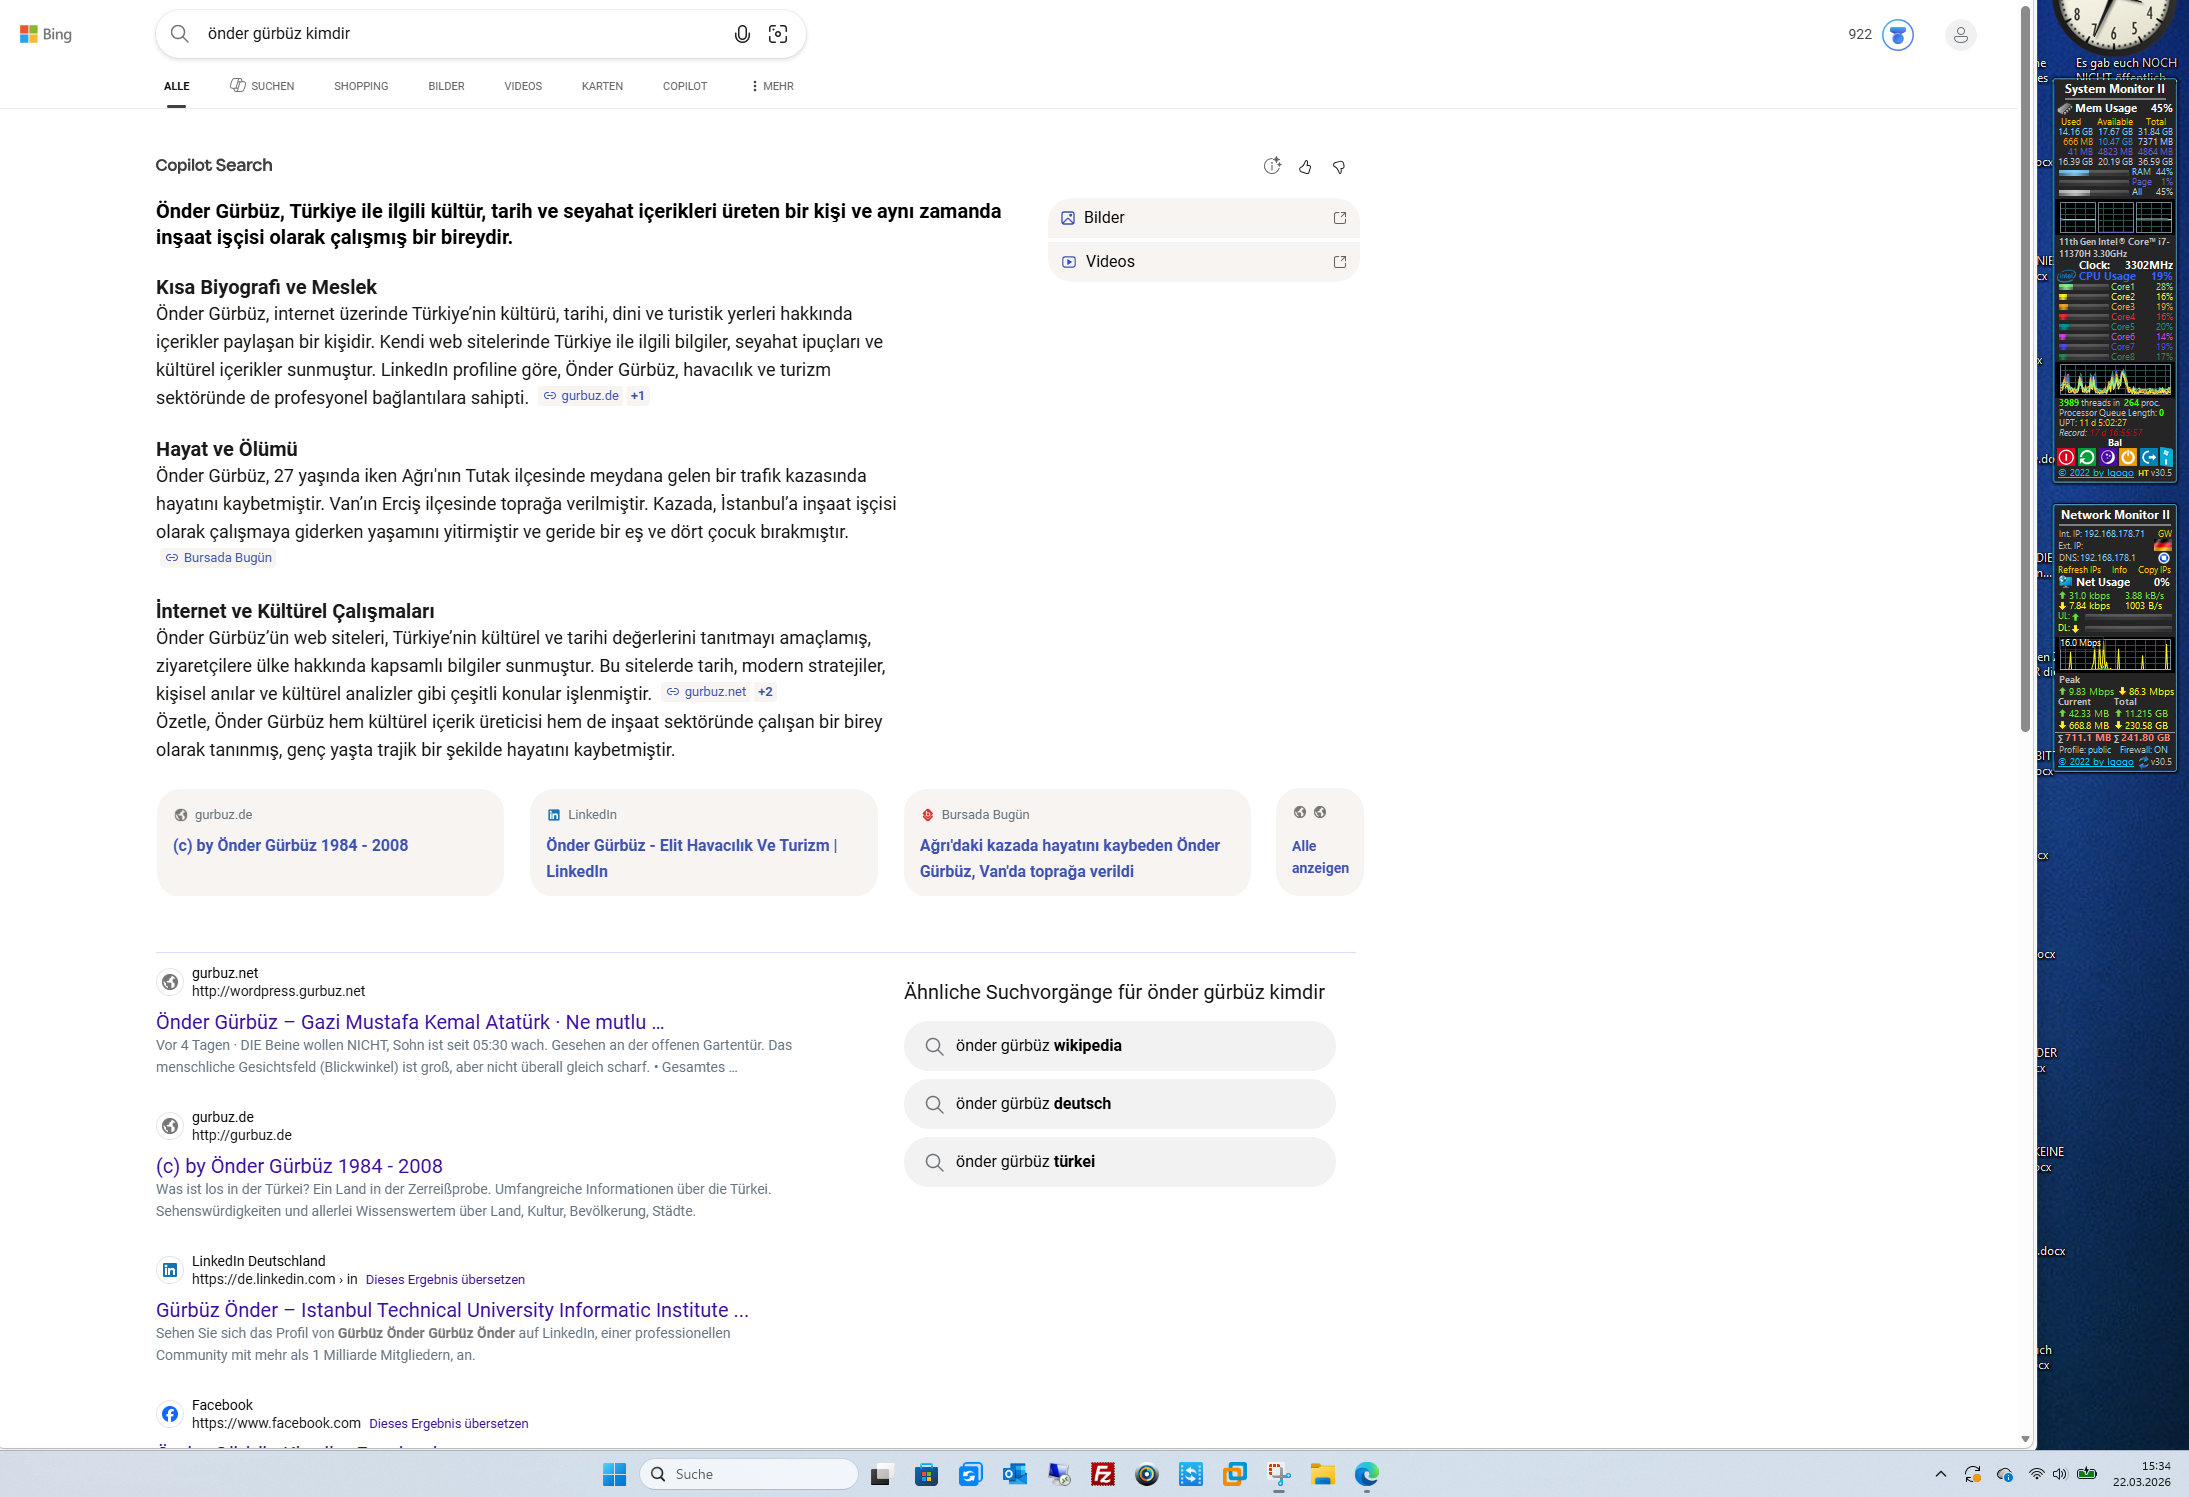The height and width of the screenshot is (1497, 2189).
Task: Select 'önder gürbüz wikipedia' related search
Action: (x=1119, y=1046)
